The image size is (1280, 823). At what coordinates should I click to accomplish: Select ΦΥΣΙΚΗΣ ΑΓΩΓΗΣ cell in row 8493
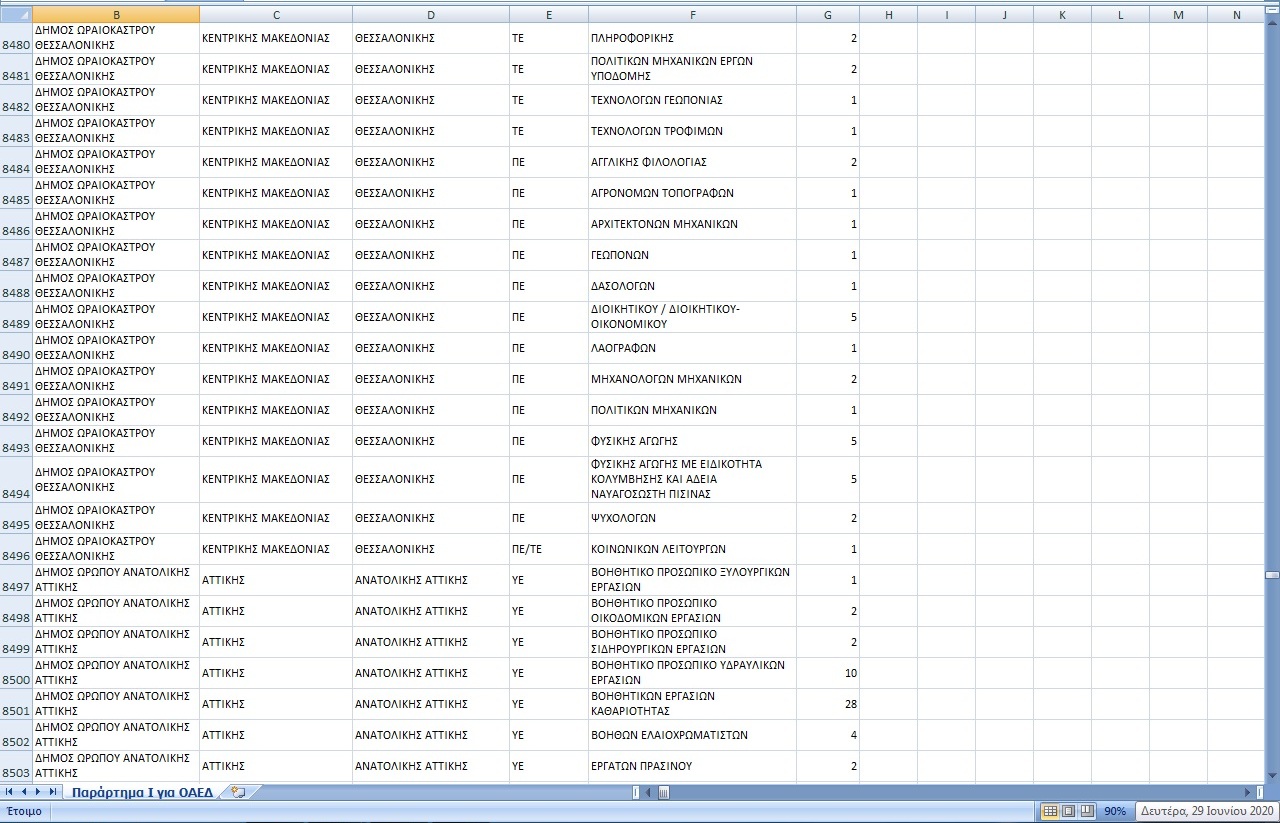(693, 441)
